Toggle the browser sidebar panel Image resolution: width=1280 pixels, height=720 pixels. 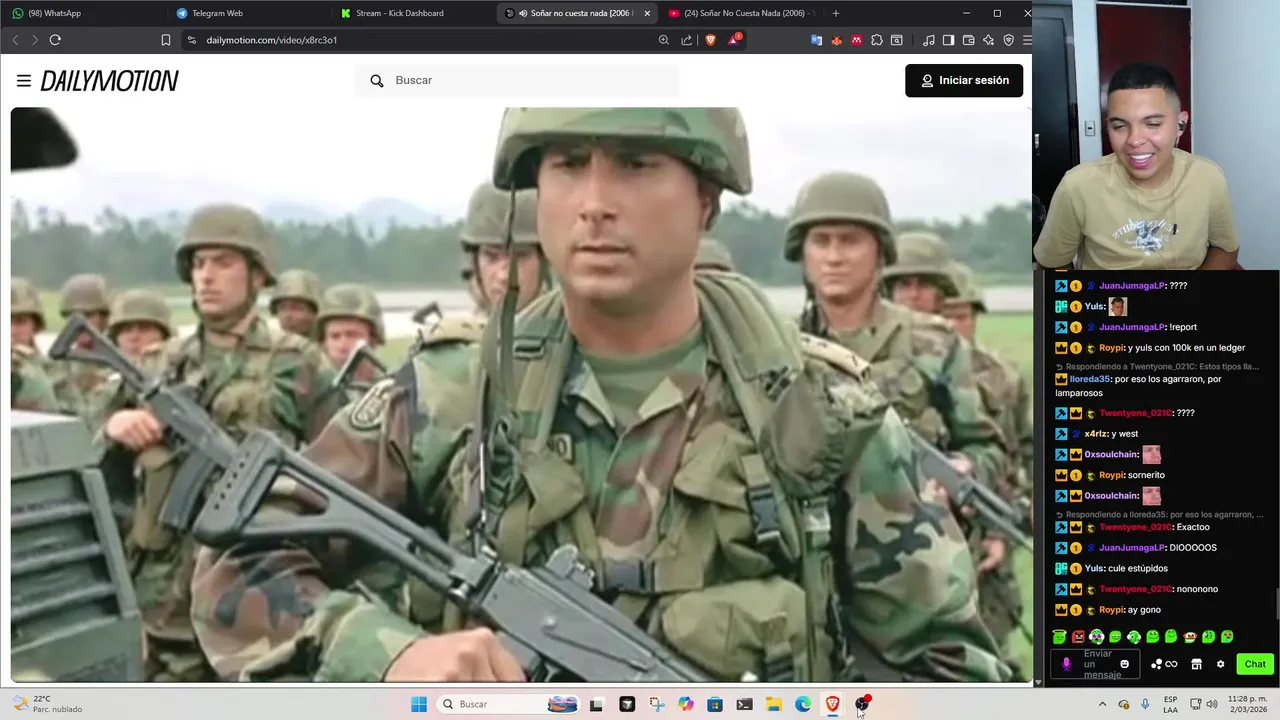pyautogui.click(x=949, y=40)
